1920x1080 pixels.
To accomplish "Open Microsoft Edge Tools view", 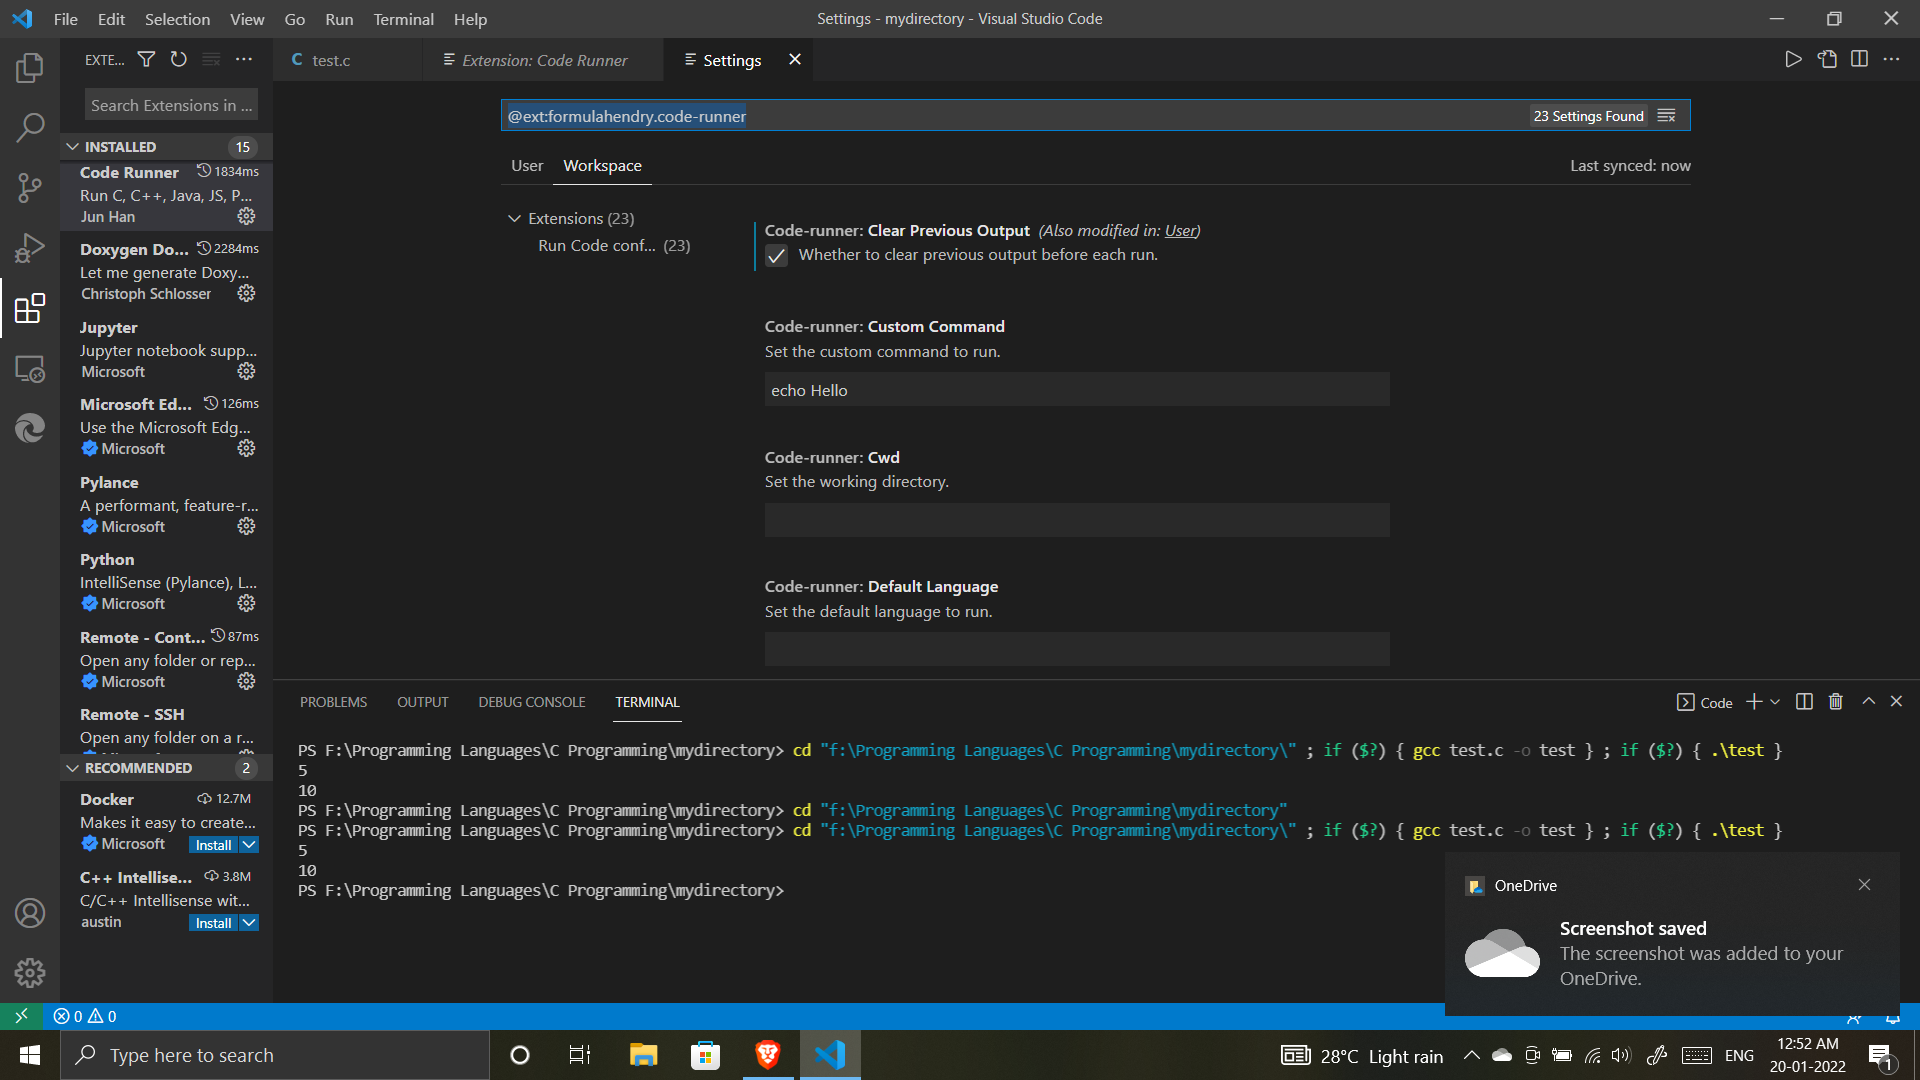I will (30, 428).
